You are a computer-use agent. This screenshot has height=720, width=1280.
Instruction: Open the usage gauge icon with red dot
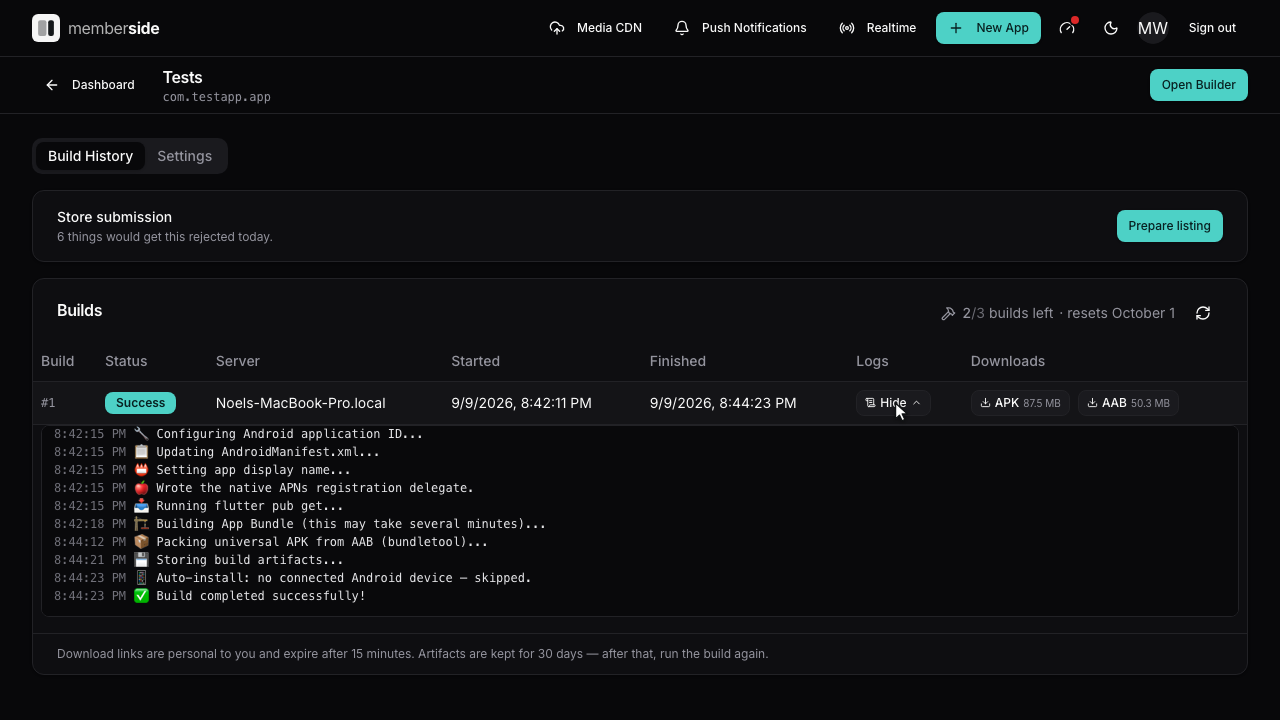[1067, 28]
